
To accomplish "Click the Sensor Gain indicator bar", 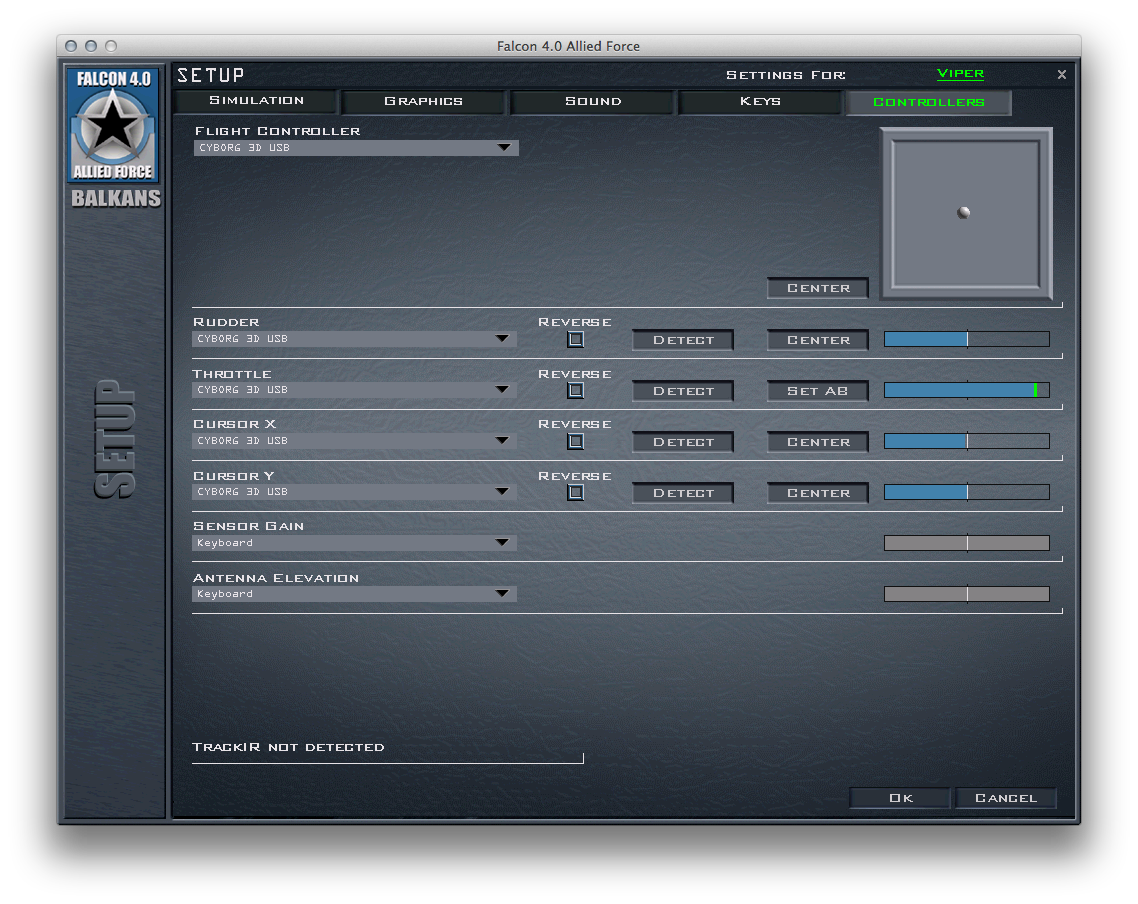I will tap(967, 543).
